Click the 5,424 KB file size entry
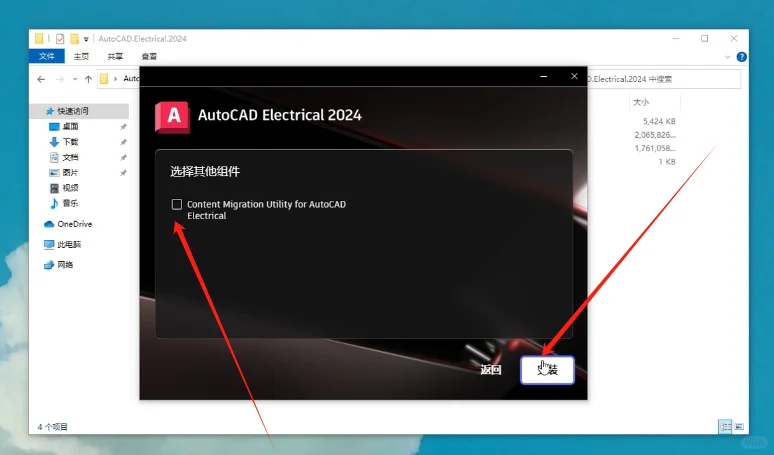This screenshot has width=774, height=455. 659,121
